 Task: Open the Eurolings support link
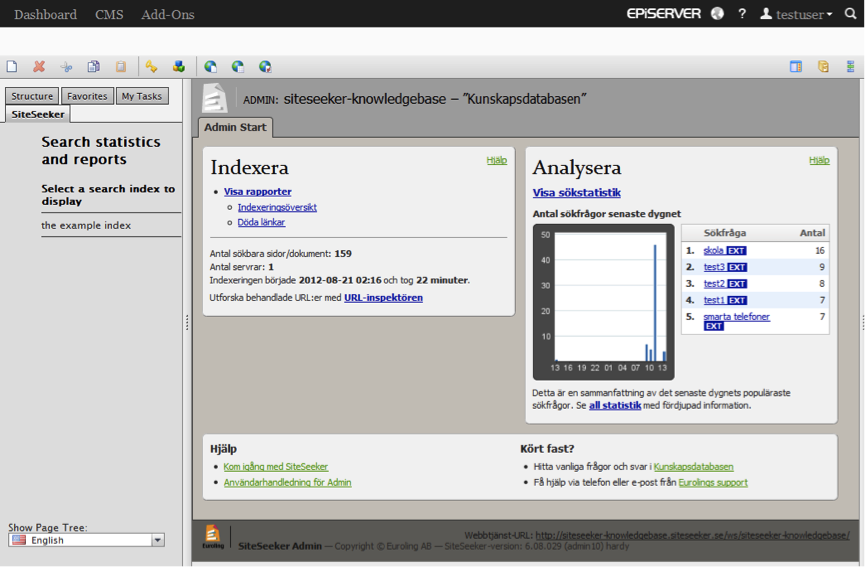click(x=713, y=483)
